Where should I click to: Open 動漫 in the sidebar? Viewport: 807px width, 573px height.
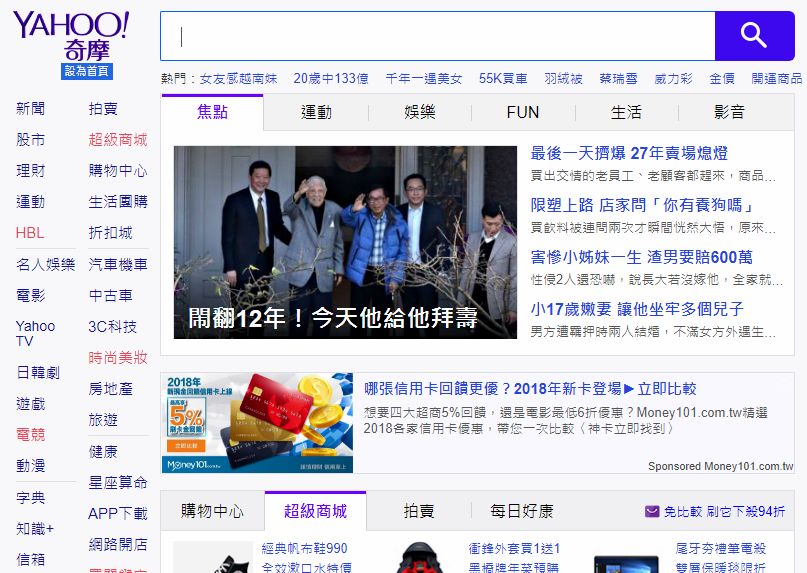(30, 466)
